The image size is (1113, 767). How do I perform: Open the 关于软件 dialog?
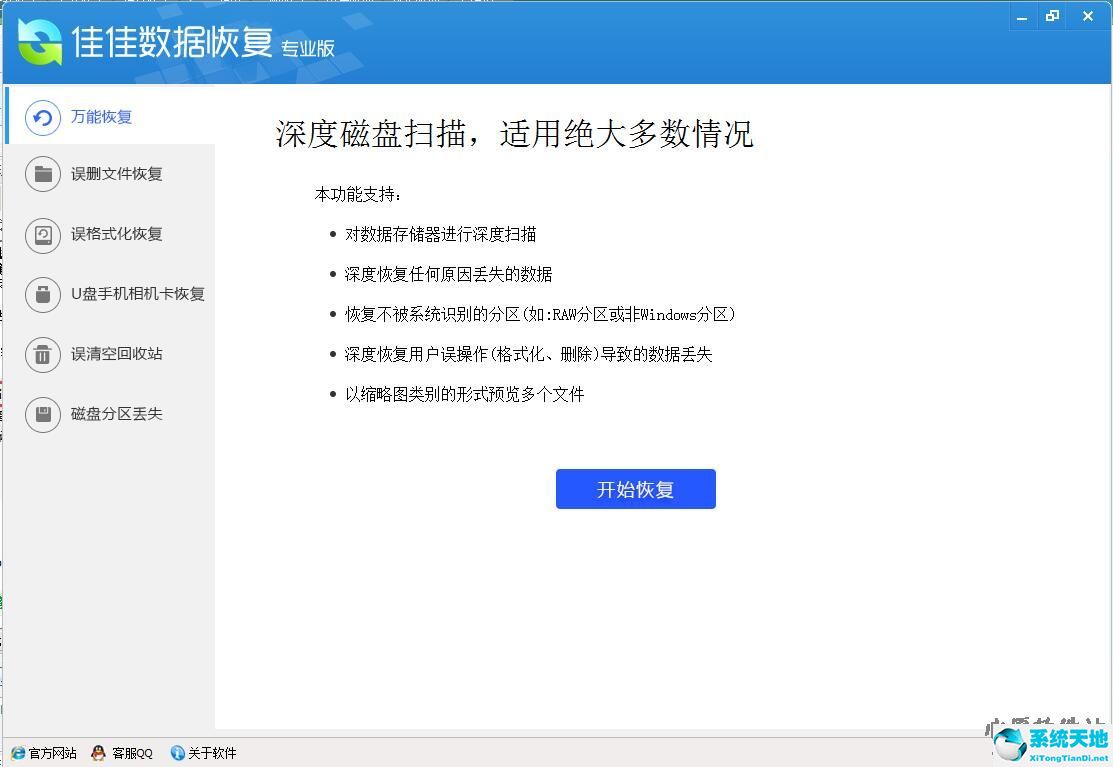pos(204,752)
